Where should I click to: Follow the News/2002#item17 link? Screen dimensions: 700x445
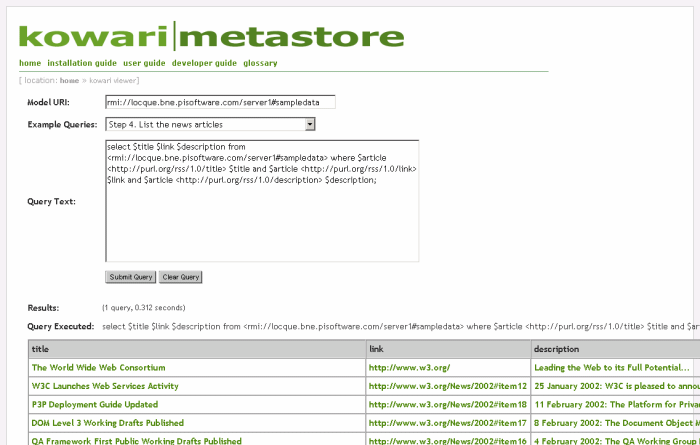coord(448,423)
